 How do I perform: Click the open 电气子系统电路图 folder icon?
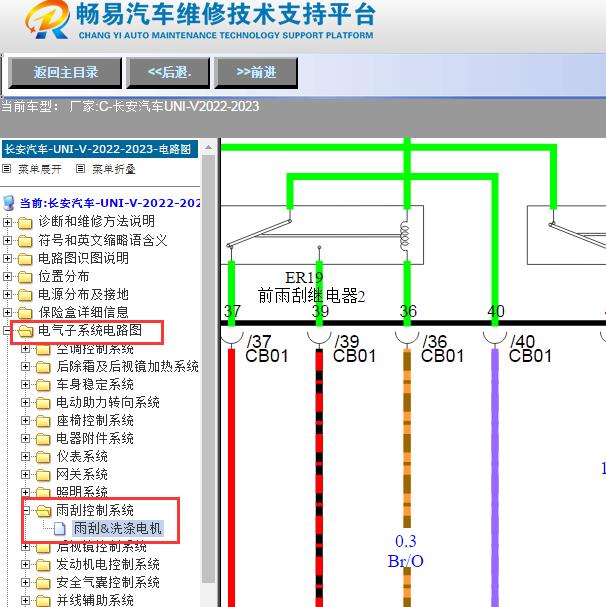tap(26, 331)
